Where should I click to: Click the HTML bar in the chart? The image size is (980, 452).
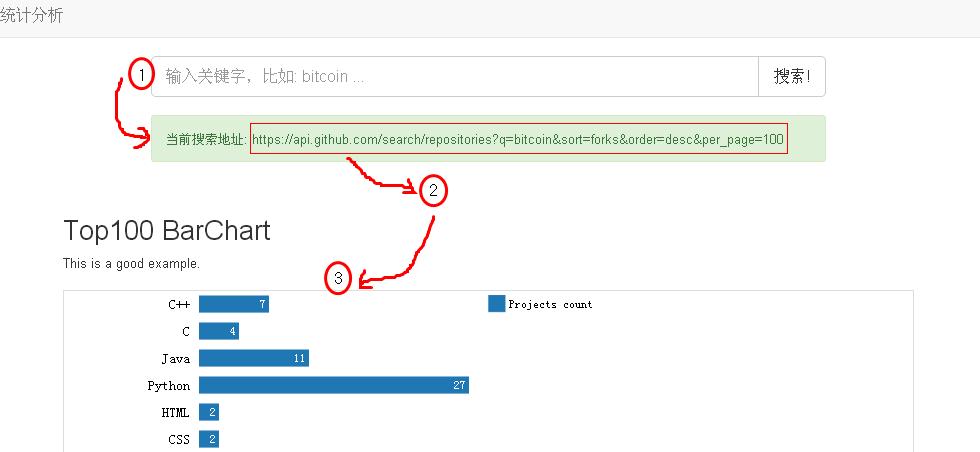pyautogui.click(x=208, y=412)
